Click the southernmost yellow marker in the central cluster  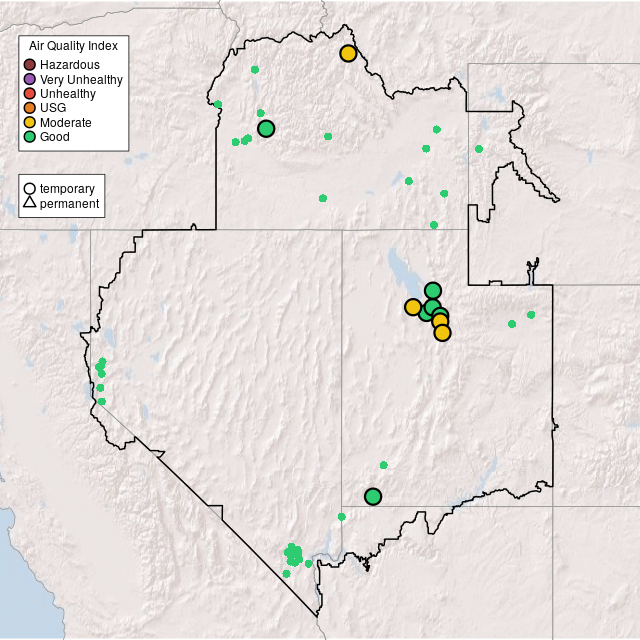tap(442, 333)
